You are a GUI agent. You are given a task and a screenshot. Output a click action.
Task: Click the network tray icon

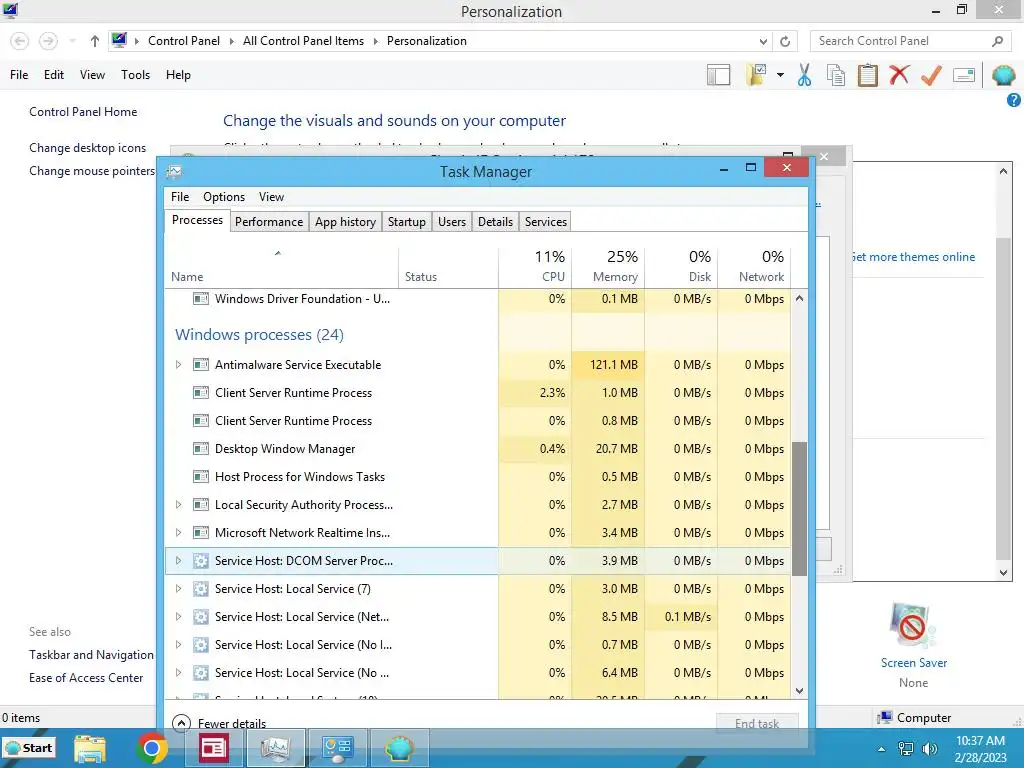906,749
